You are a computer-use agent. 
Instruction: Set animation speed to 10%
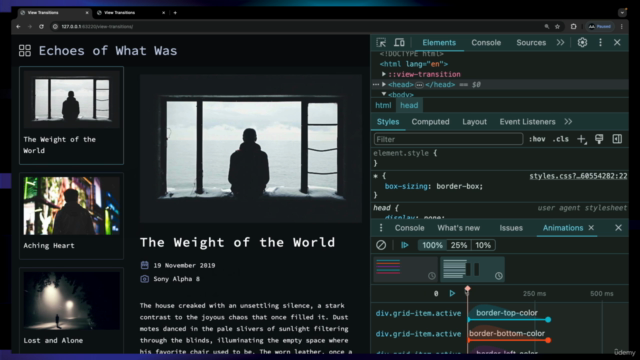click(483, 245)
